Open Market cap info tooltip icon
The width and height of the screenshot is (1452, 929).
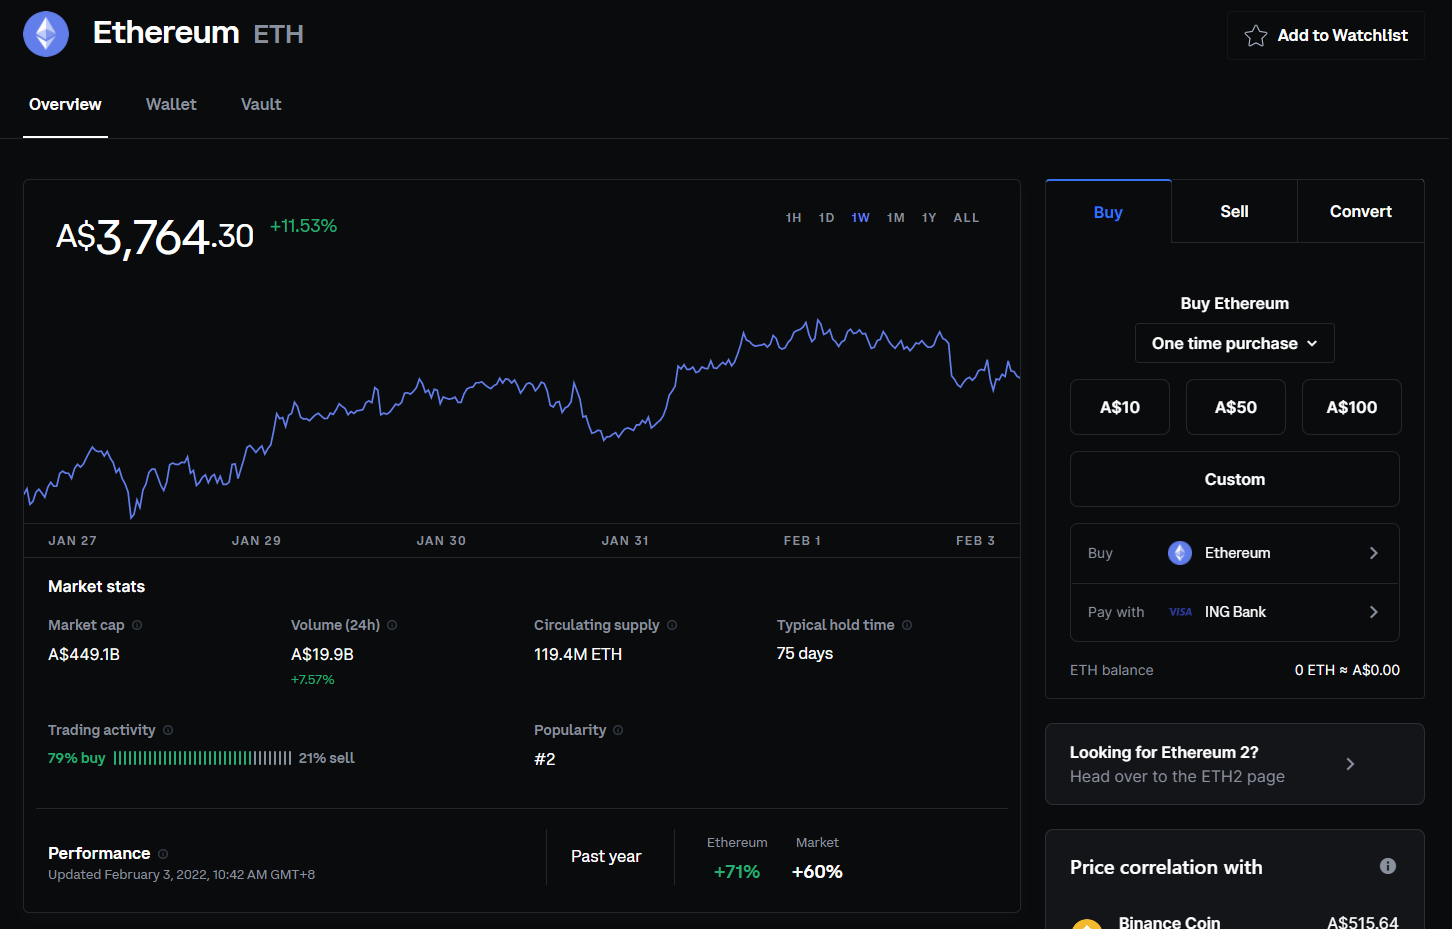point(137,625)
